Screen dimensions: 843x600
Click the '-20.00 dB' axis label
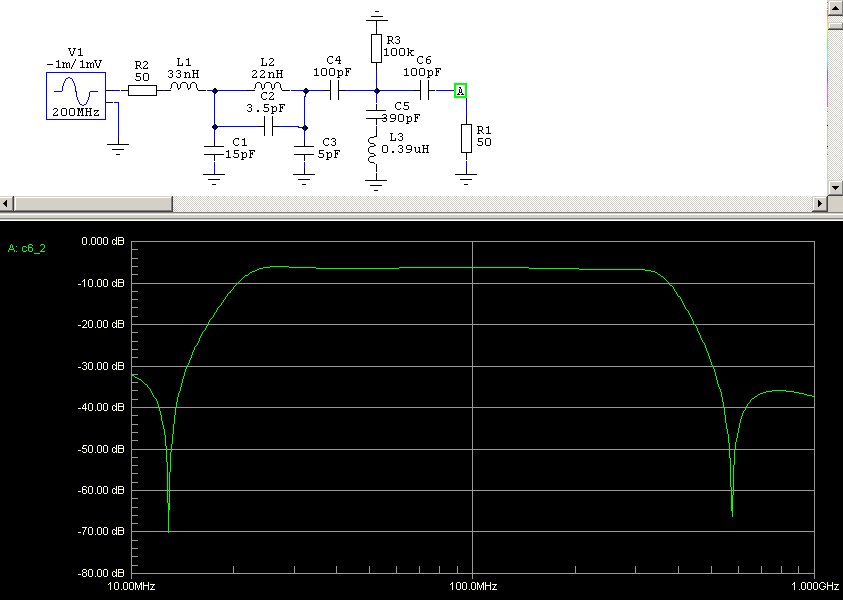click(101, 324)
